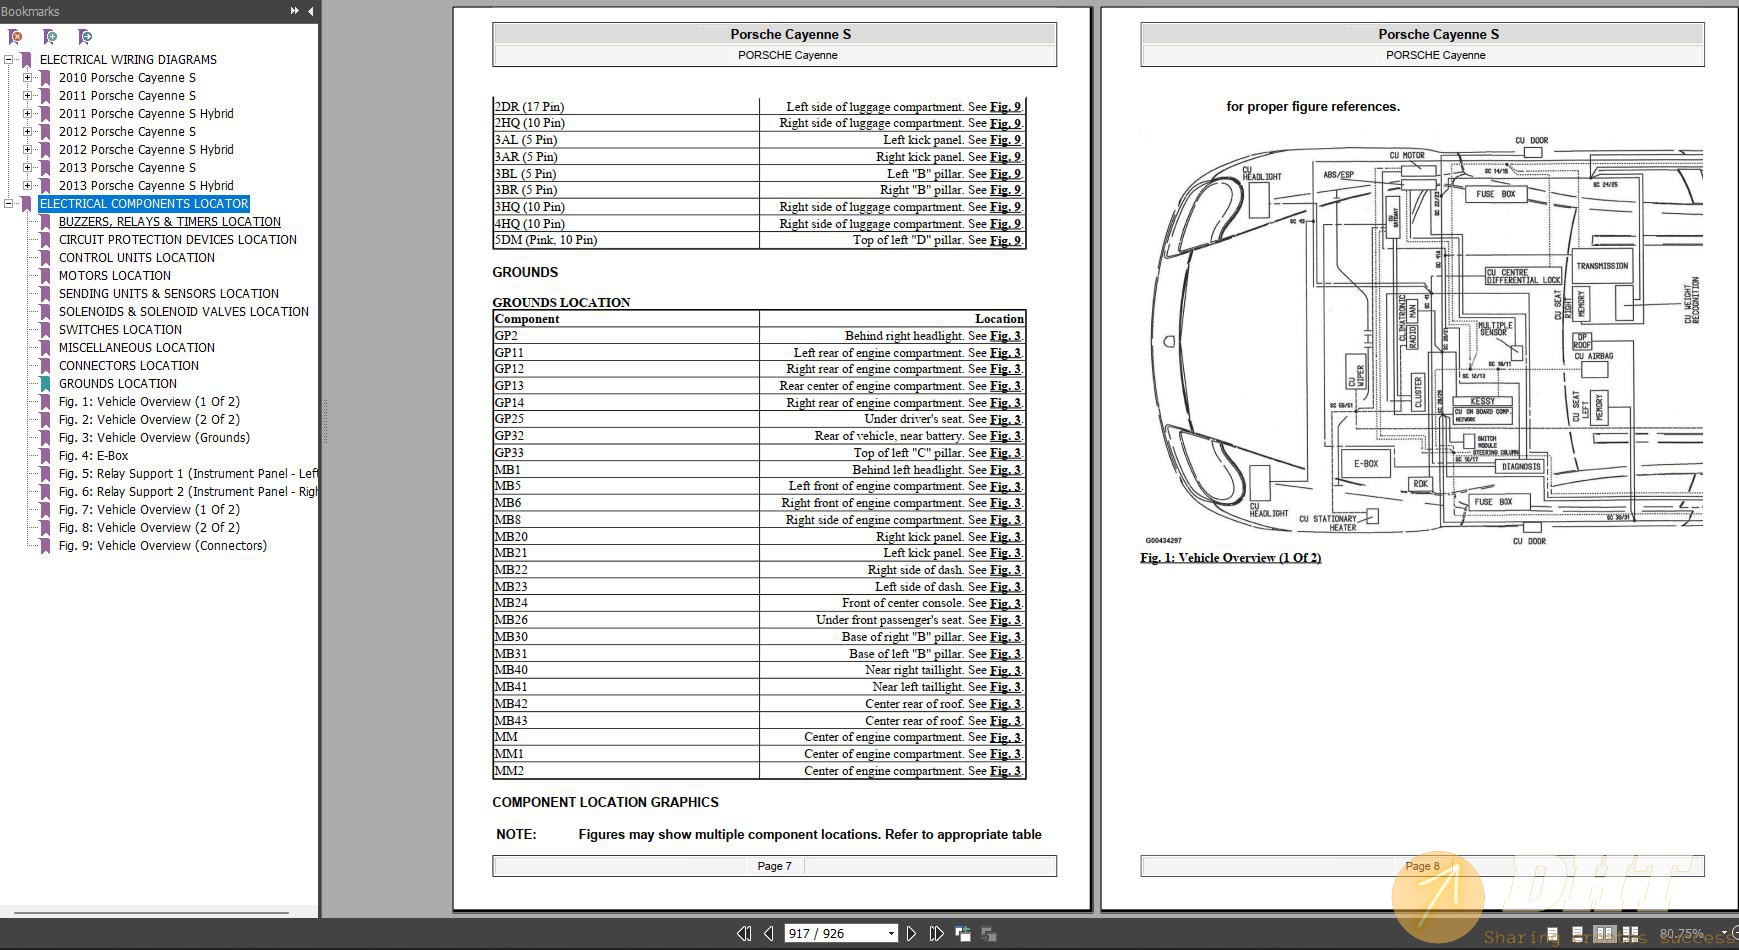Switch to continuous scrolling page view

(1577, 934)
